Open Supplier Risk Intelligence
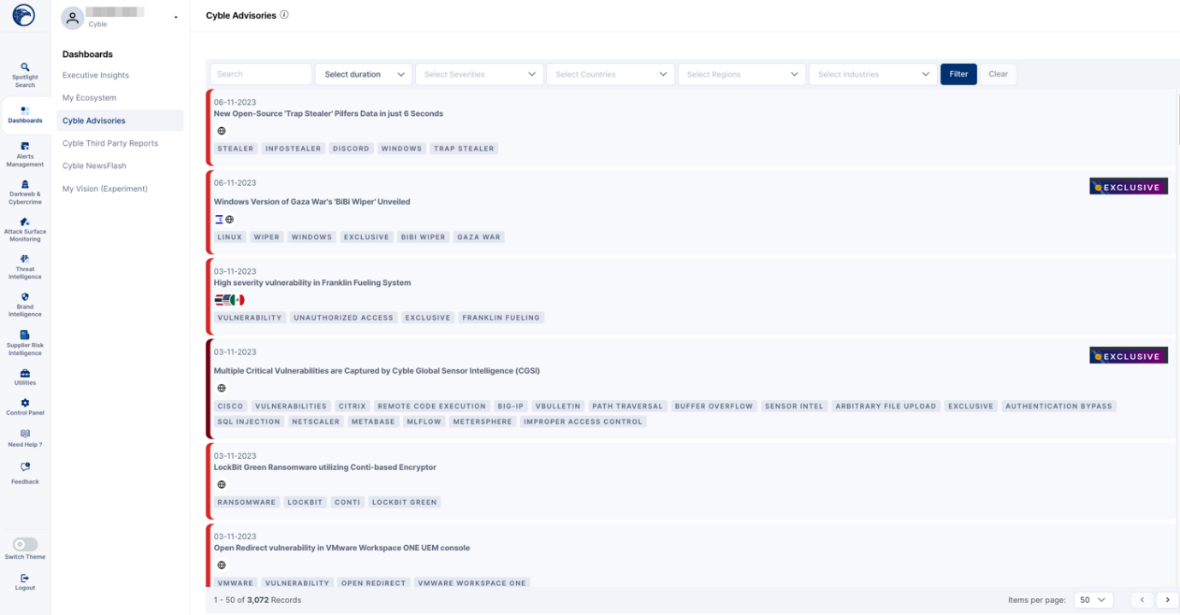Screen dimensions: 1180x615 point(25,343)
